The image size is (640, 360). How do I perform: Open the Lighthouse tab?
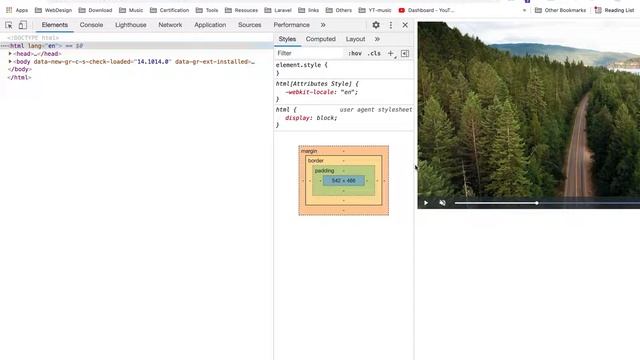131,25
